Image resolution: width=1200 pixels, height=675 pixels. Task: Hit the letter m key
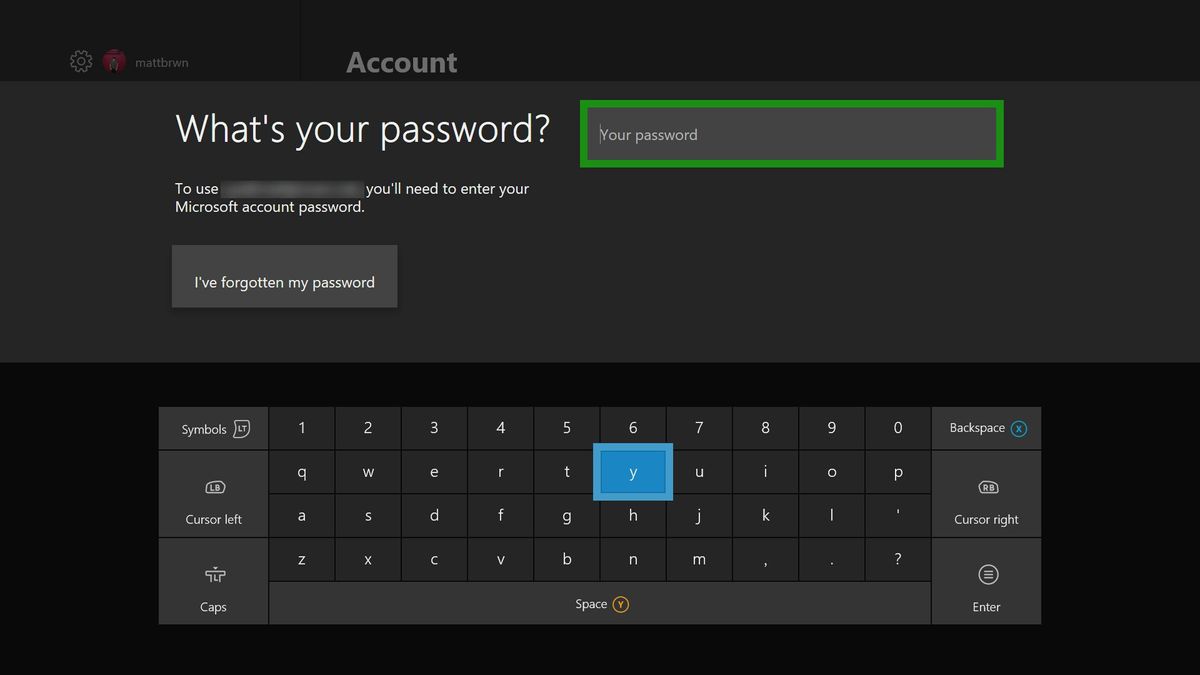699,560
